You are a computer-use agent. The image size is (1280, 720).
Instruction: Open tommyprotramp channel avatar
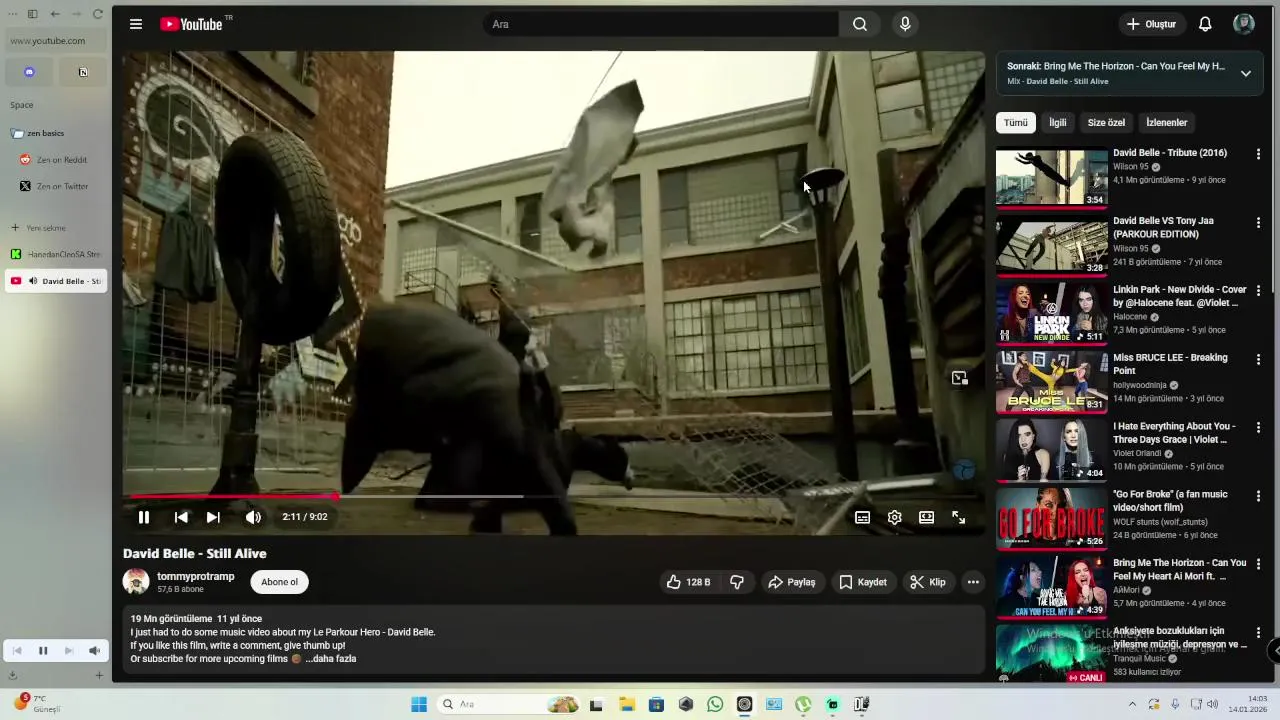[x=136, y=581]
